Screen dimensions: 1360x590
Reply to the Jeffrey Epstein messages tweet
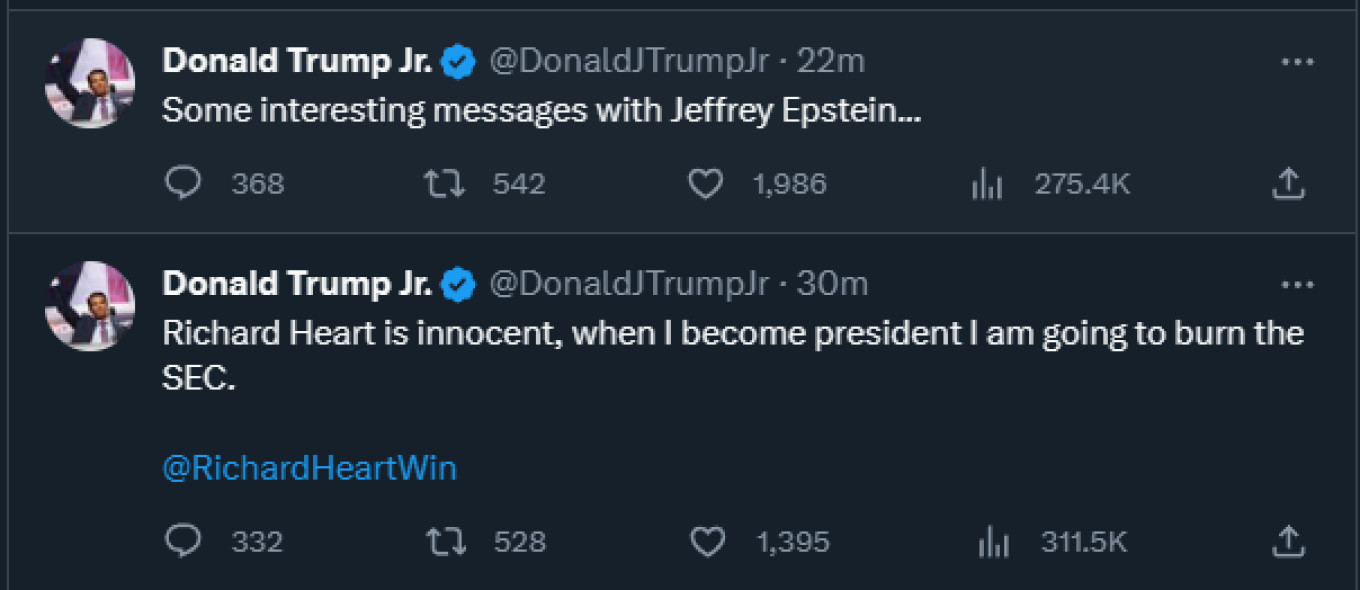coord(184,184)
